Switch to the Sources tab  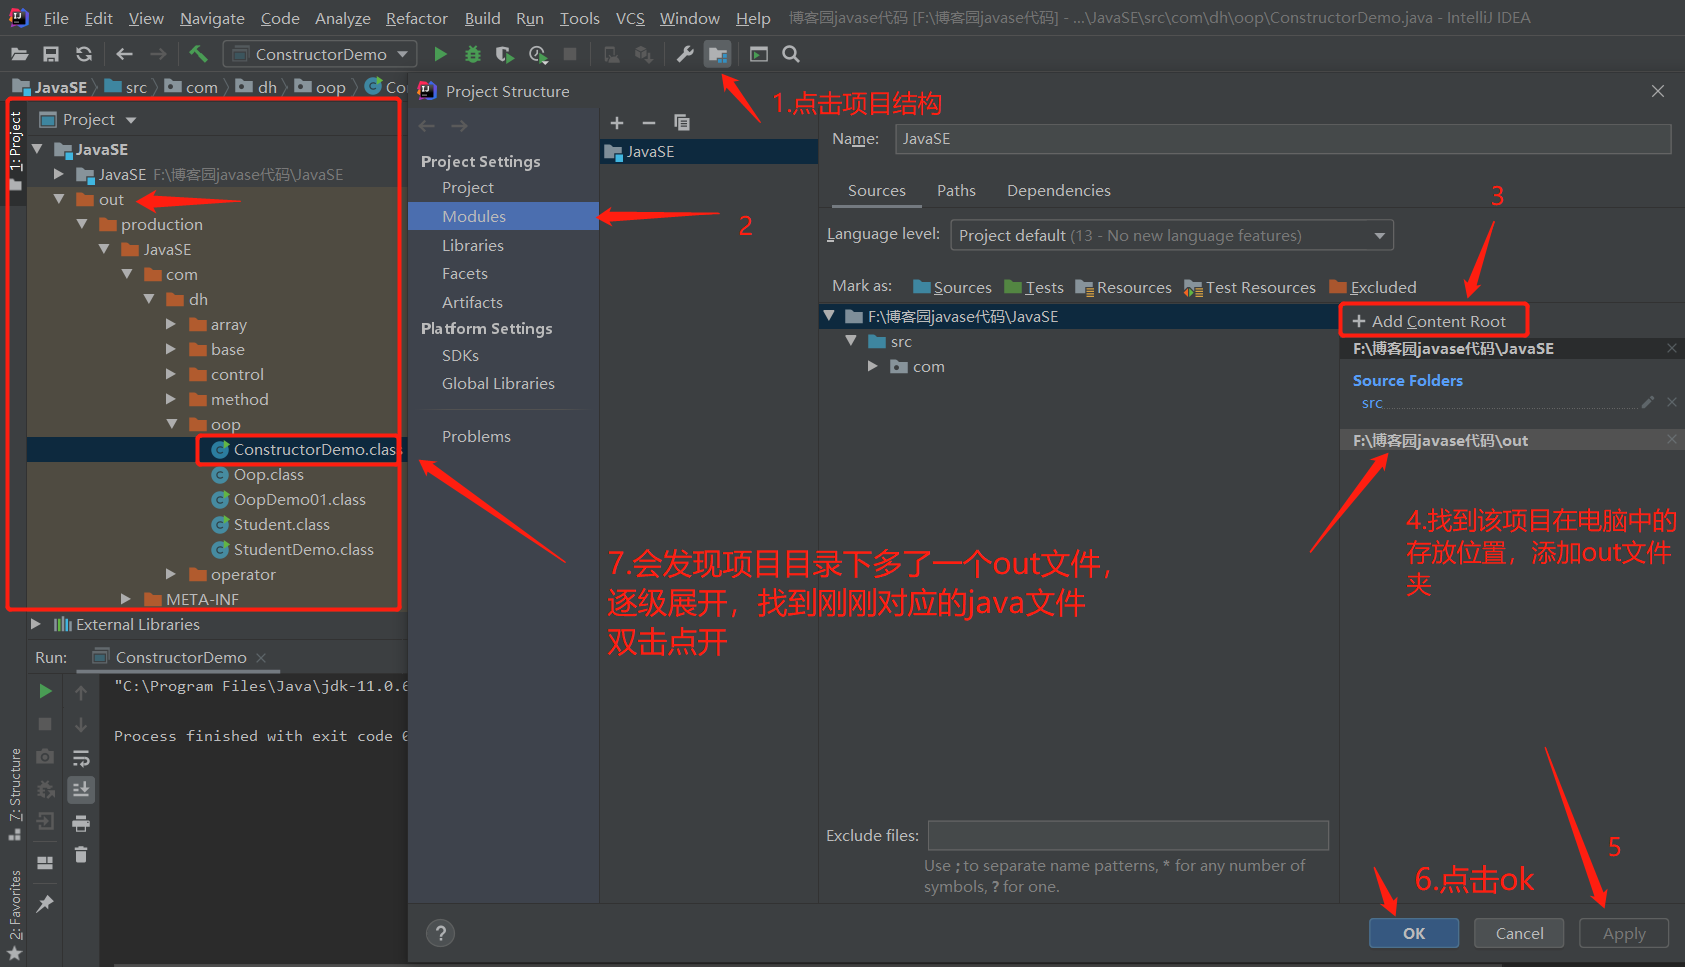(x=877, y=190)
